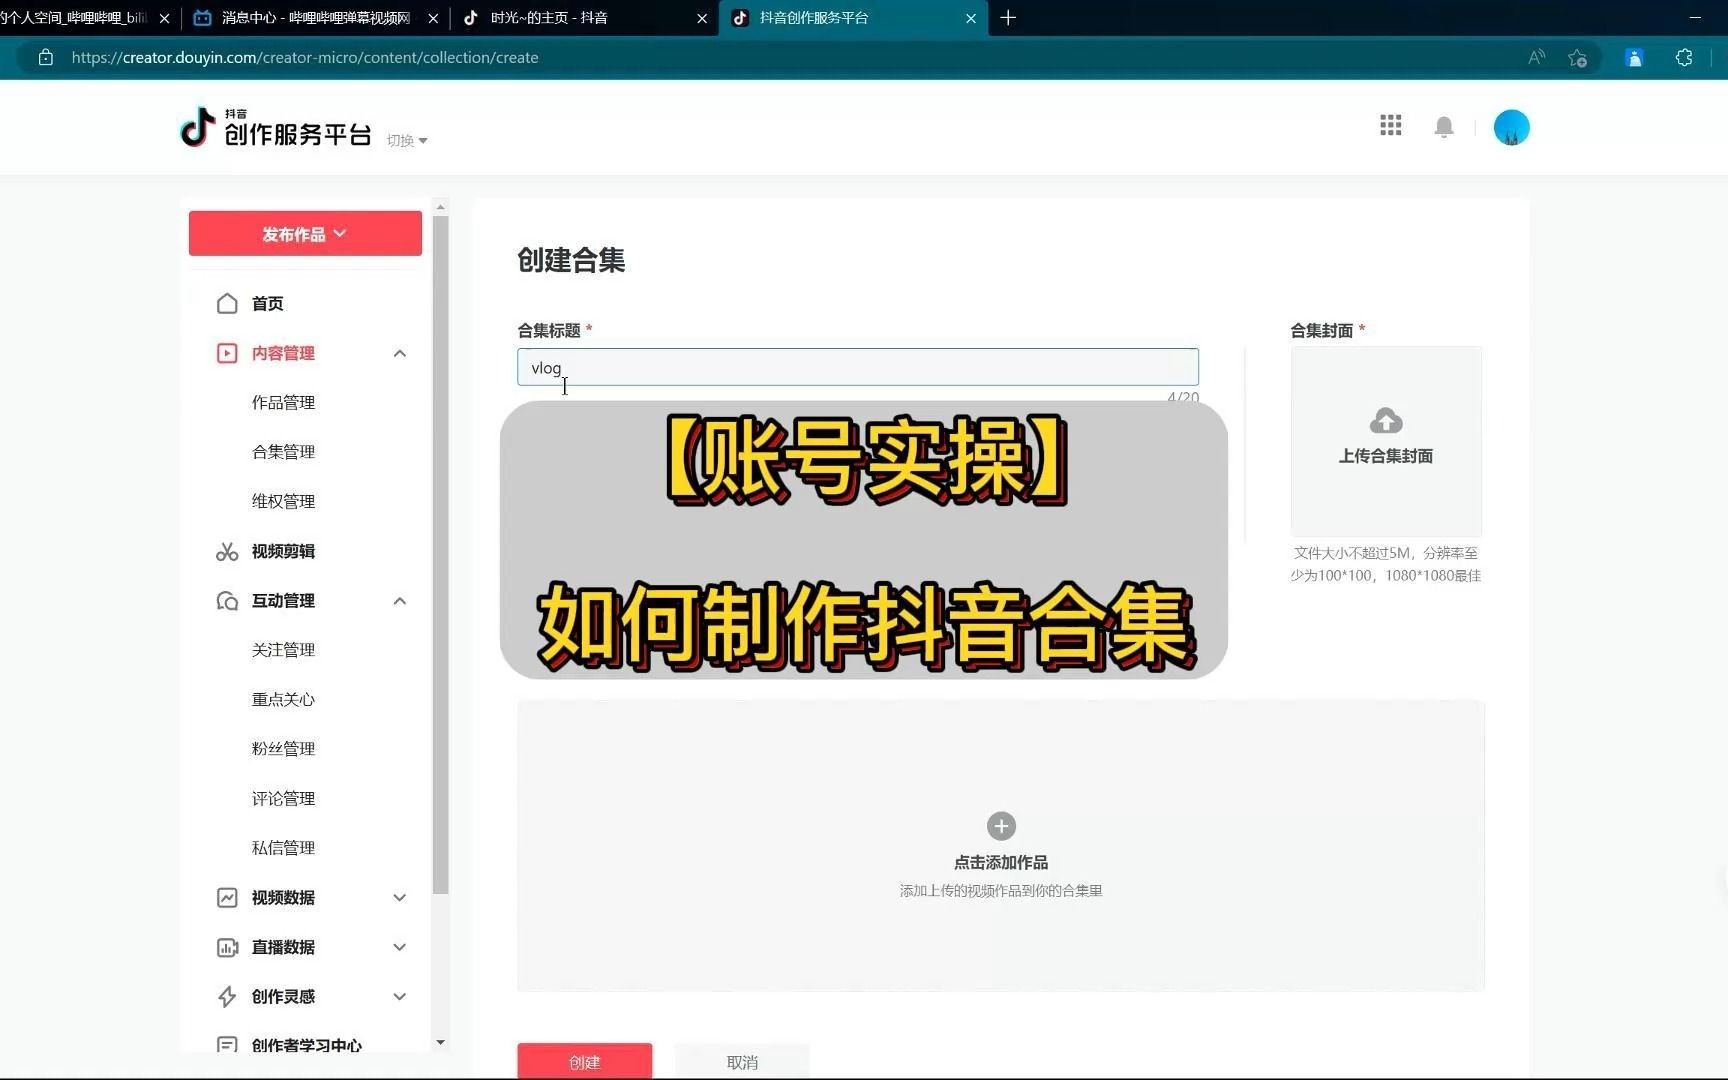Open the apps grid icon in header
The height and width of the screenshot is (1080, 1728).
[1390, 125]
